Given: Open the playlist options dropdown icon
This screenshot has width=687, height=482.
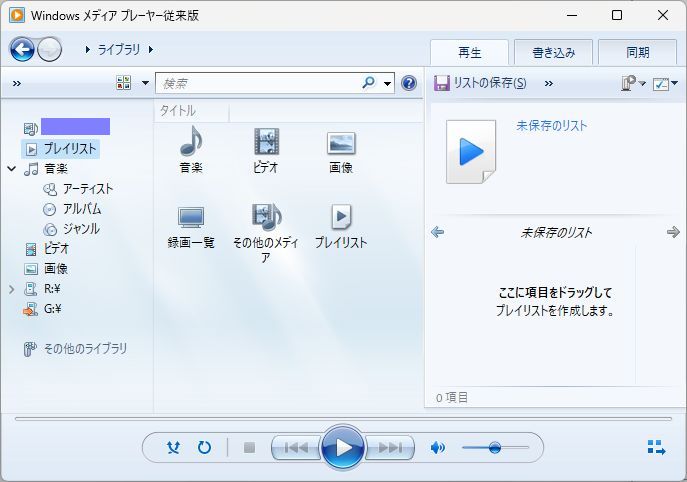Looking at the screenshot, I should 633,83.
